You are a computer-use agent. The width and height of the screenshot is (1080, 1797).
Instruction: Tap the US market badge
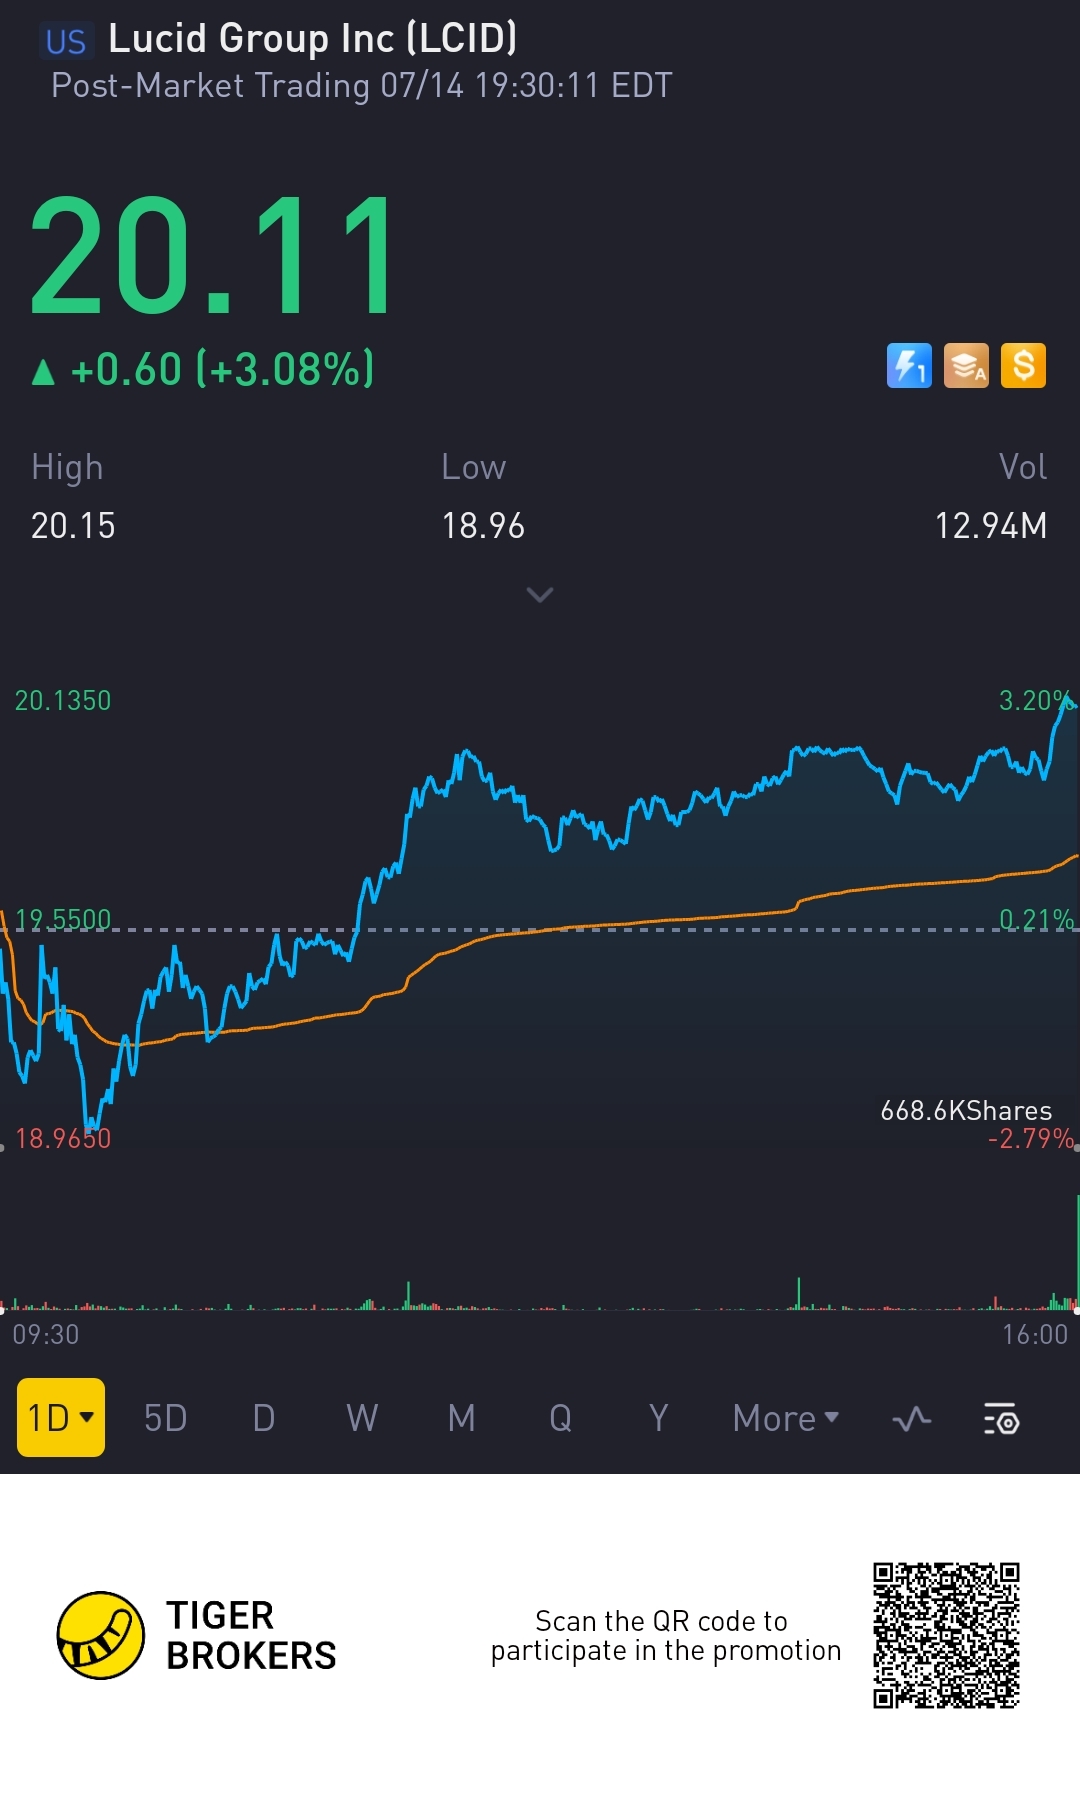click(66, 41)
